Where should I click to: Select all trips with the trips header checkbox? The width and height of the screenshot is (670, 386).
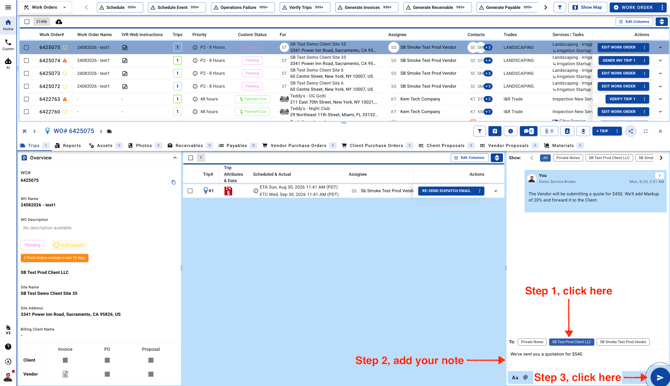(x=191, y=158)
